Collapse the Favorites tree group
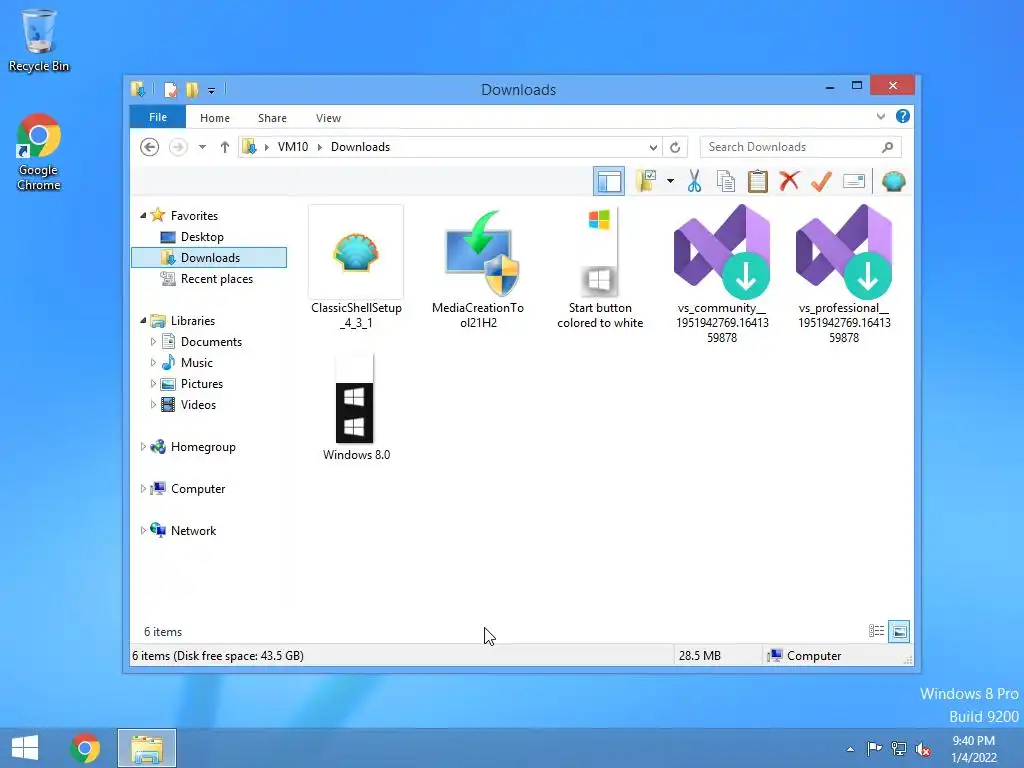Screen dimensions: 1024x768 (x=143, y=215)
